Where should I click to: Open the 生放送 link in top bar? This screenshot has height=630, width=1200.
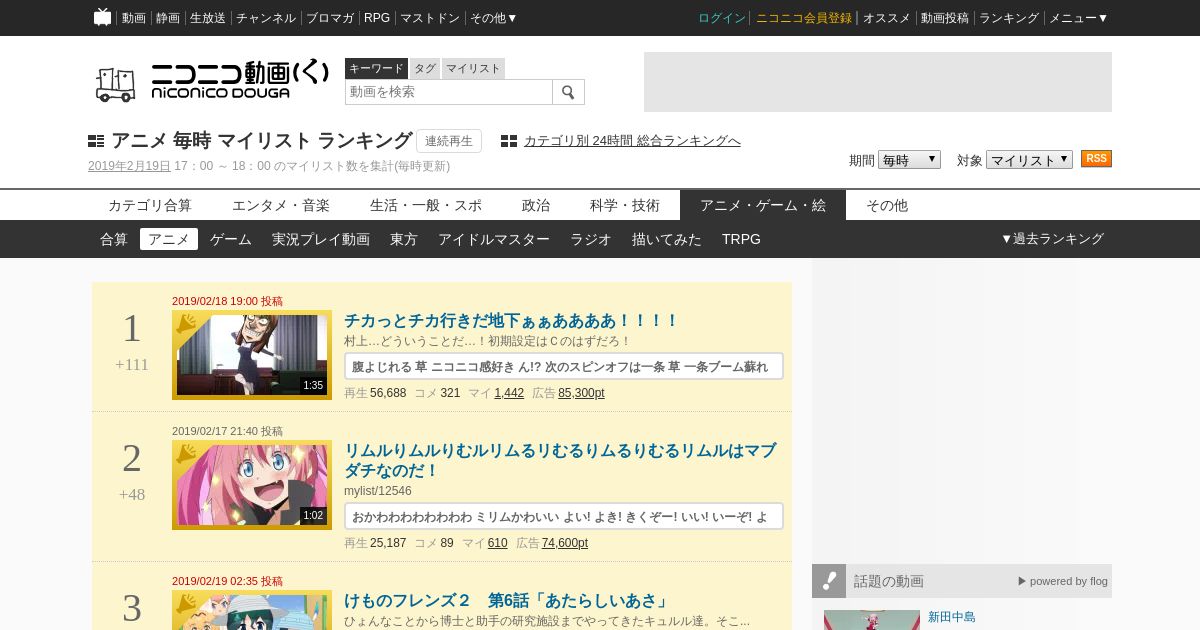[208, 18]
